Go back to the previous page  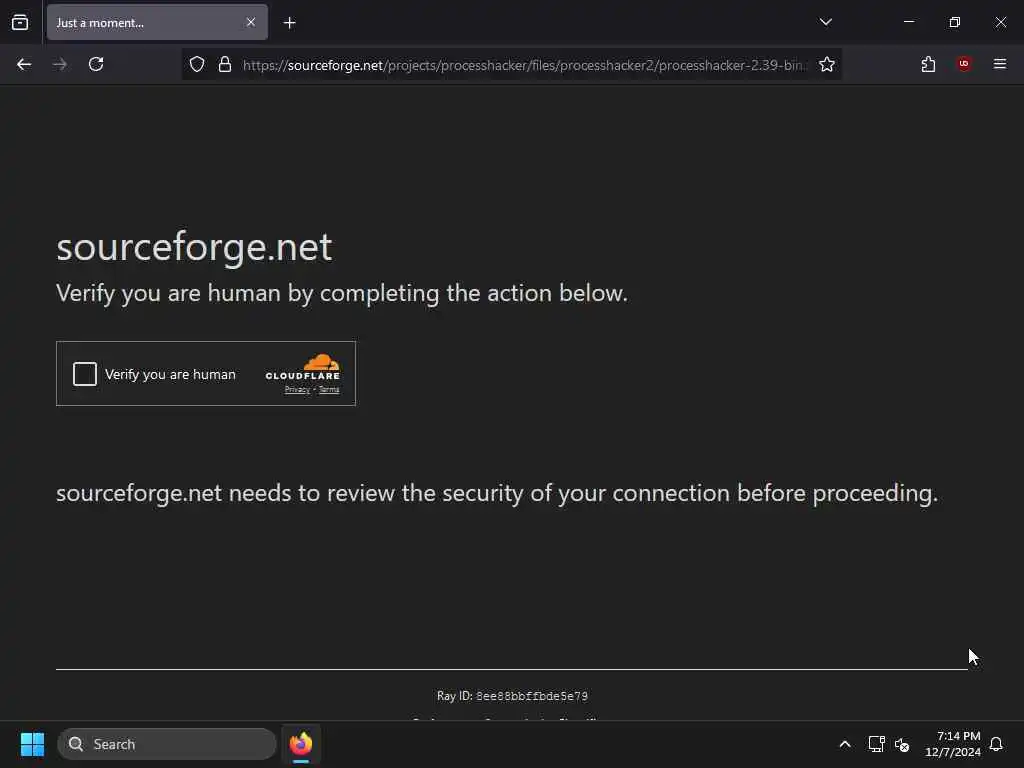pyautogui.click(x=24, y=64)
